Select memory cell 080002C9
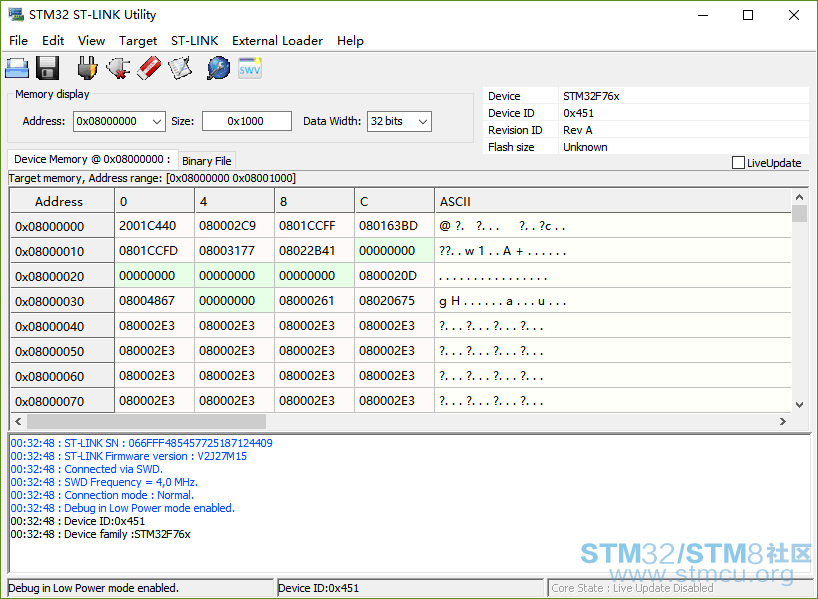The image size is (818, 599). pos(234,226)
